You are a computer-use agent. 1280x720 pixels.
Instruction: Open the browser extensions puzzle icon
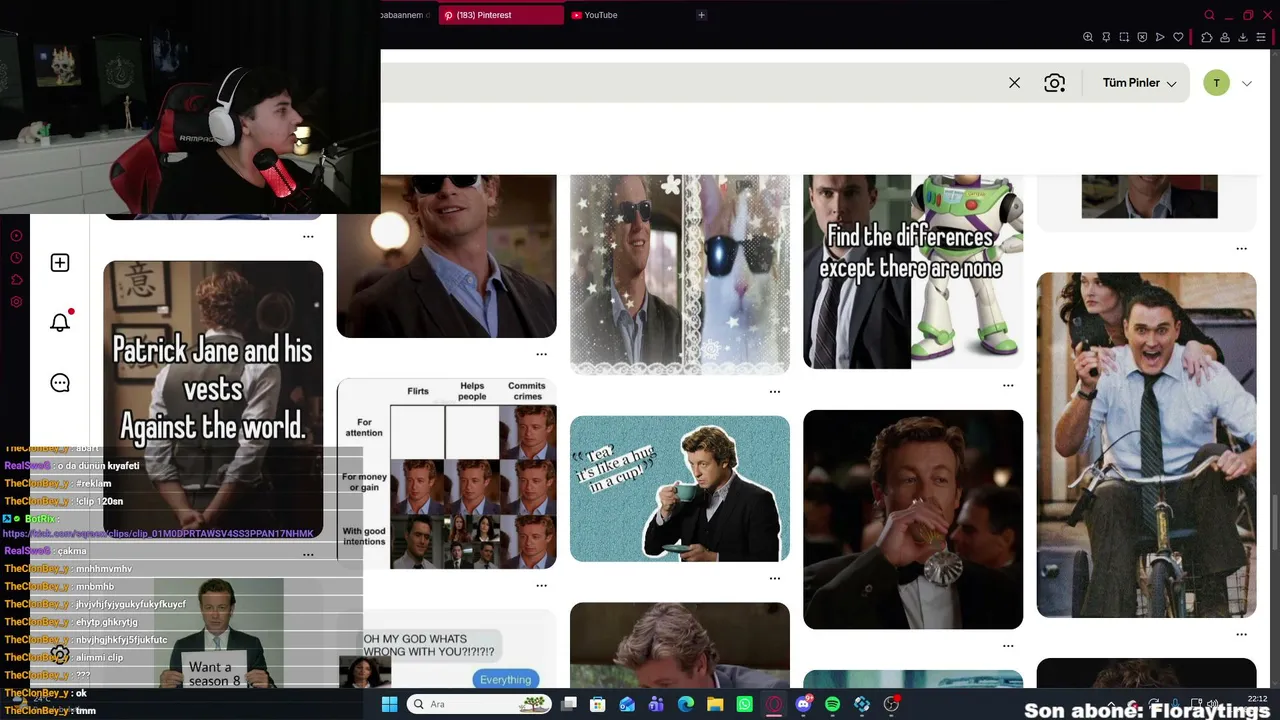(x=1207, y=37)
